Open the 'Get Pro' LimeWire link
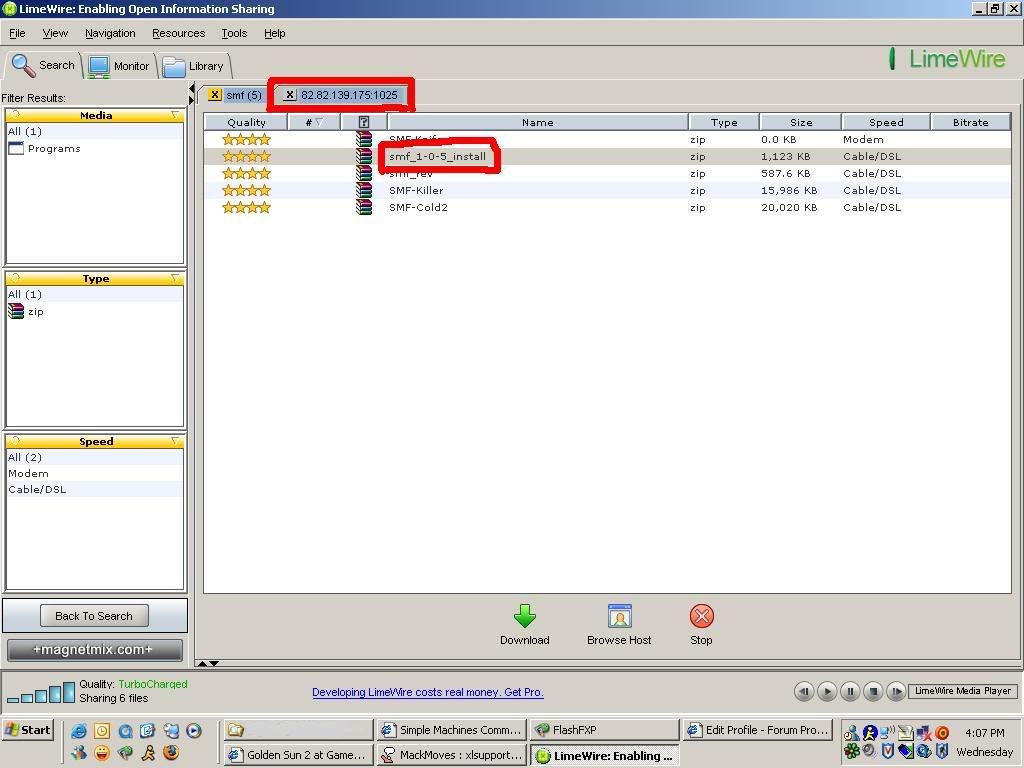 click(x=428, y=692)
